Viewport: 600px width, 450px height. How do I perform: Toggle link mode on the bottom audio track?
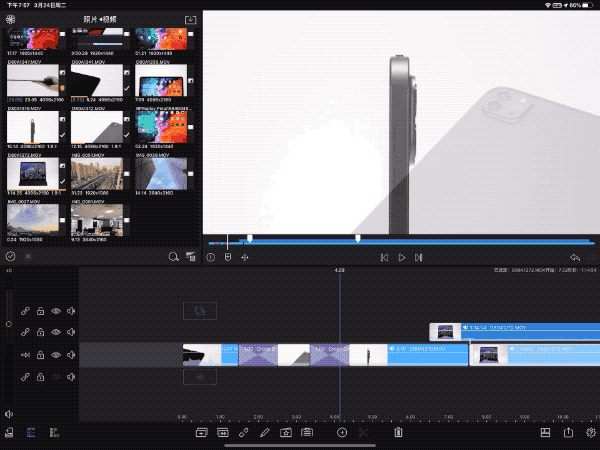click(x=25, y=377)
